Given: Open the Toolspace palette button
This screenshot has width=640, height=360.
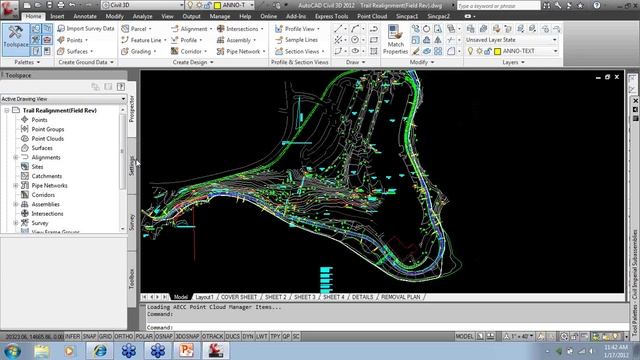Looking at the screenshot, I should coord(16,40).
